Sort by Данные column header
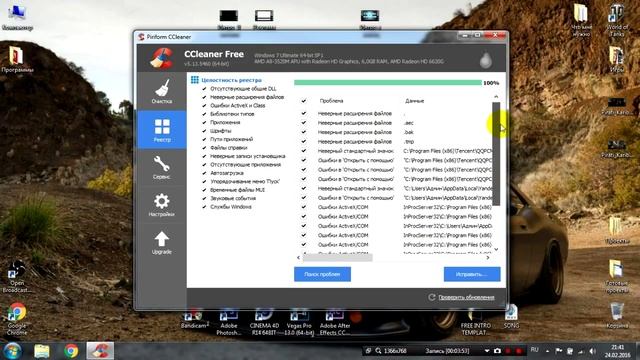The width and height of the screenshot is (640, 360). click(414, 101)
